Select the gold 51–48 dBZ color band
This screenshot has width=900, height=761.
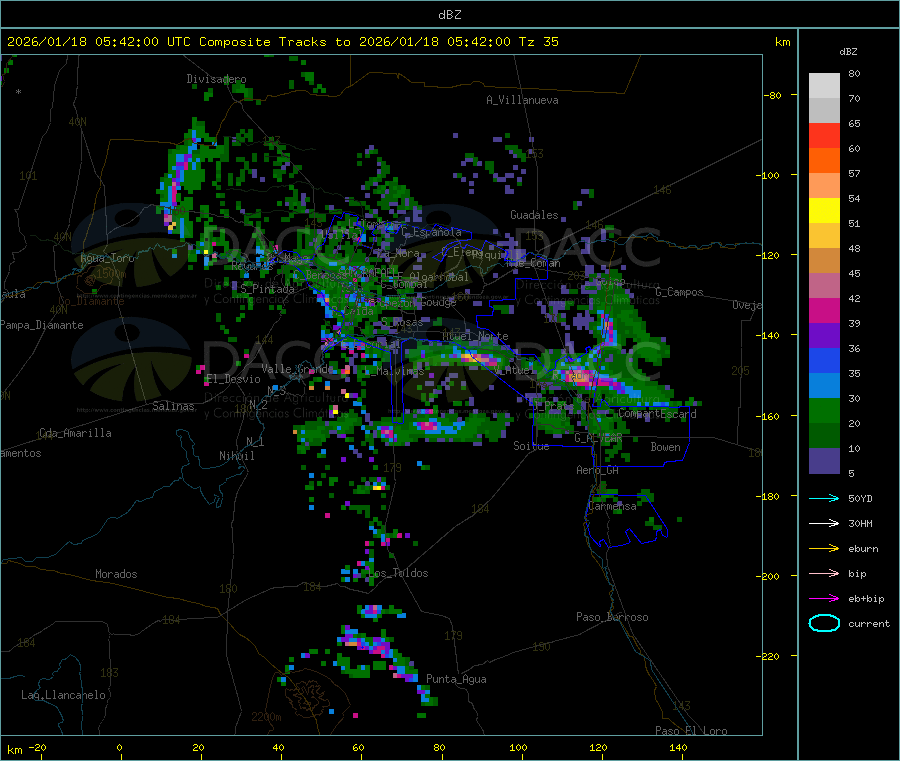tap(824, 235)
